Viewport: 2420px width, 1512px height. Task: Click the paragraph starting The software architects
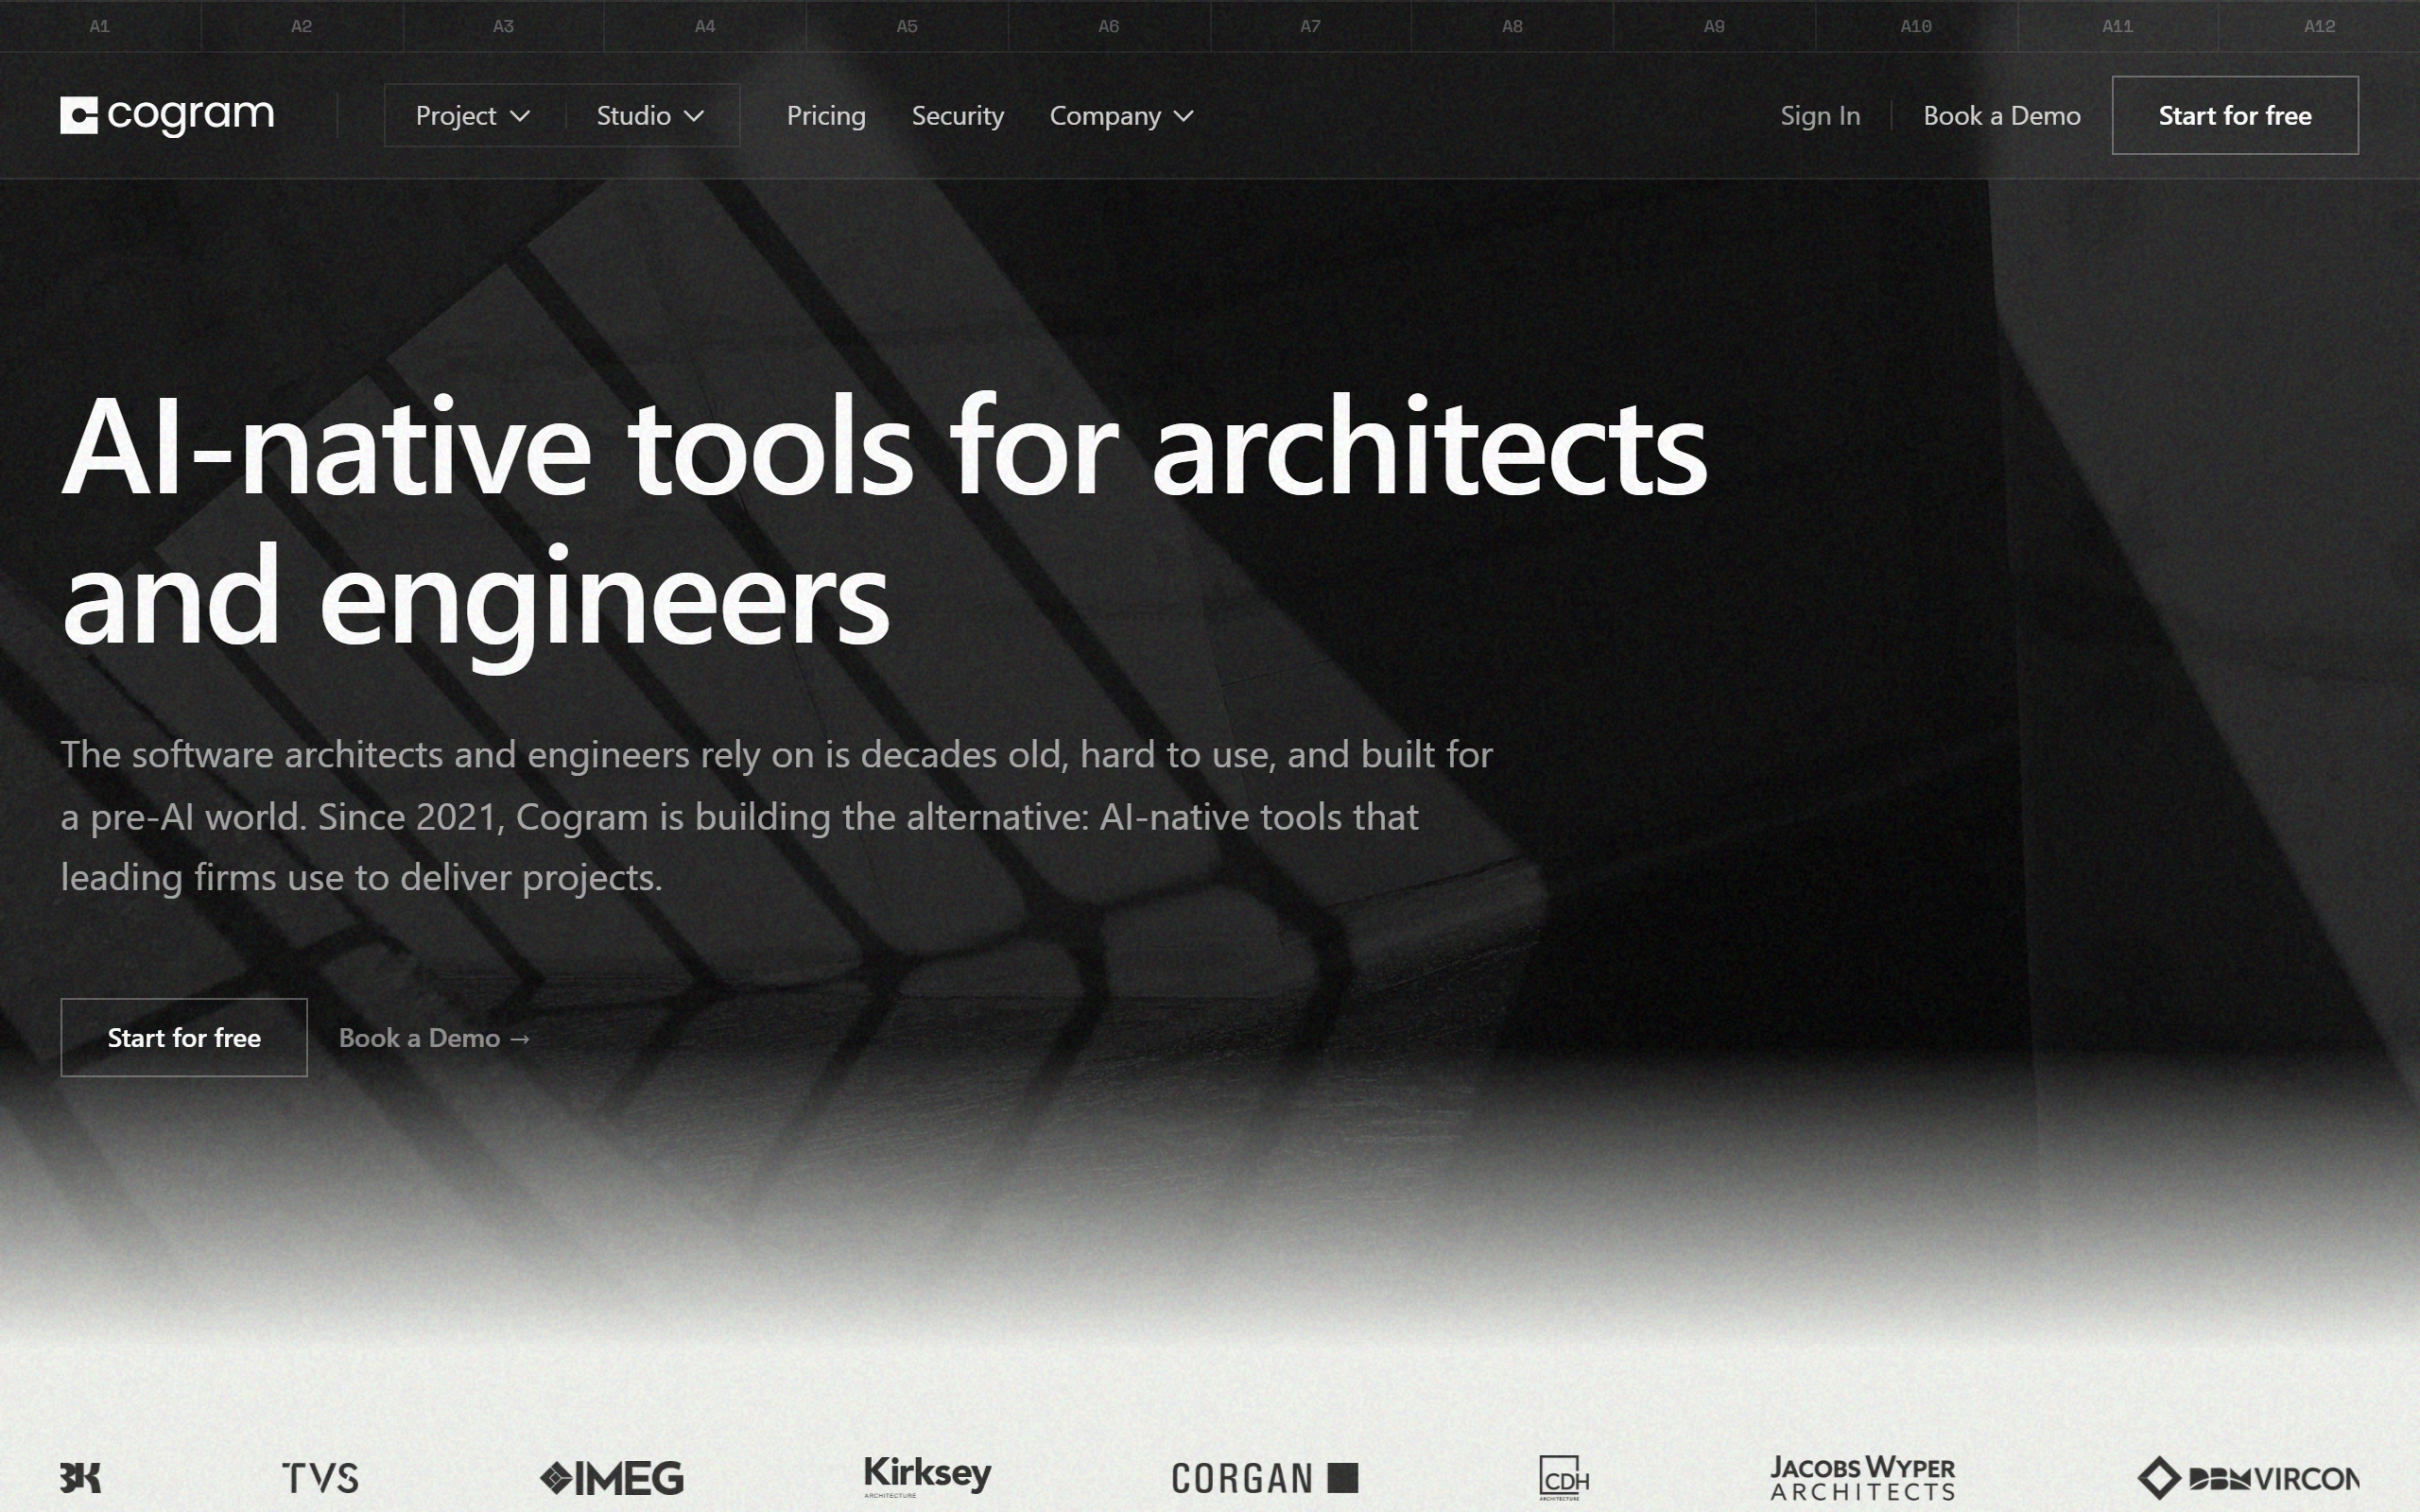tap(777, 815)
